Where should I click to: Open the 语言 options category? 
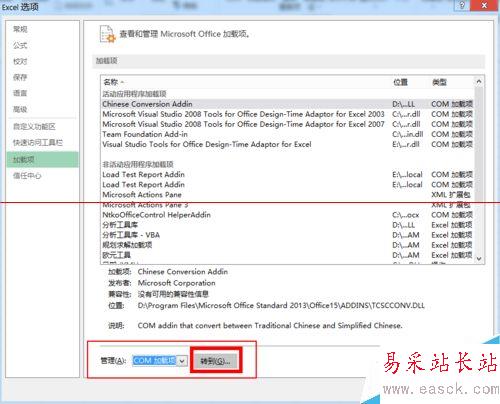click(x=20, y=93)
